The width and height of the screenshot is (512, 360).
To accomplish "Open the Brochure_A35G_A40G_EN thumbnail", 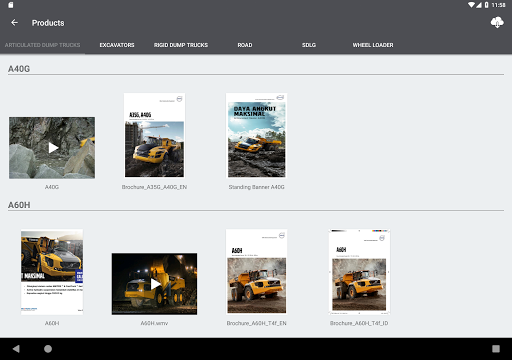I will point(154,135).
